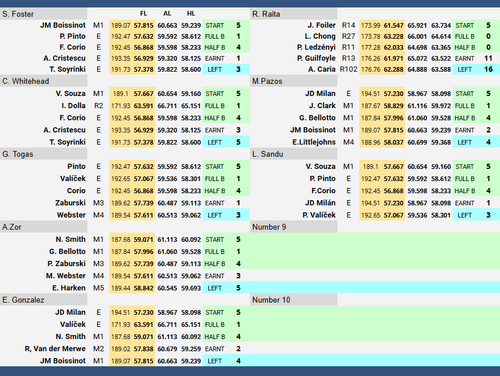Click the J. Foiler name cell
This screenshot has width=500, height=376.
point(321,25)
